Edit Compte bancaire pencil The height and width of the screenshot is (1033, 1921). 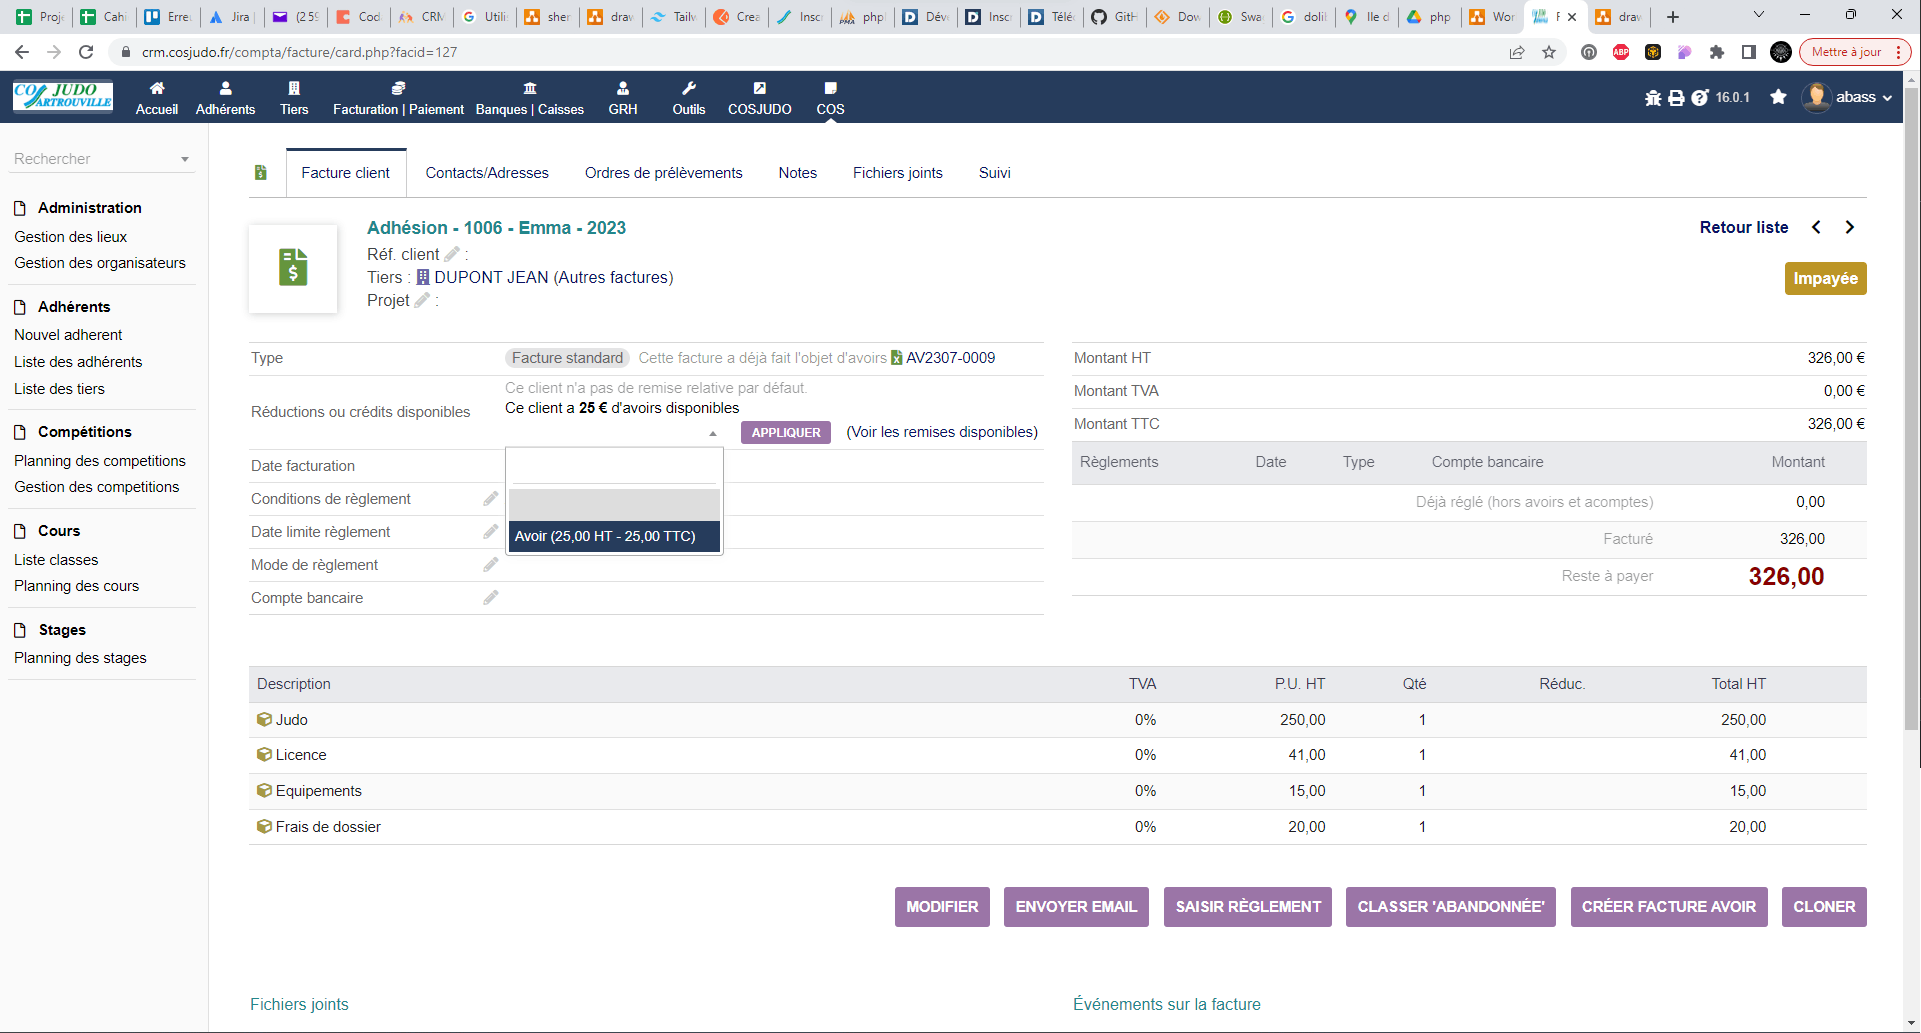tap(490, 597)
